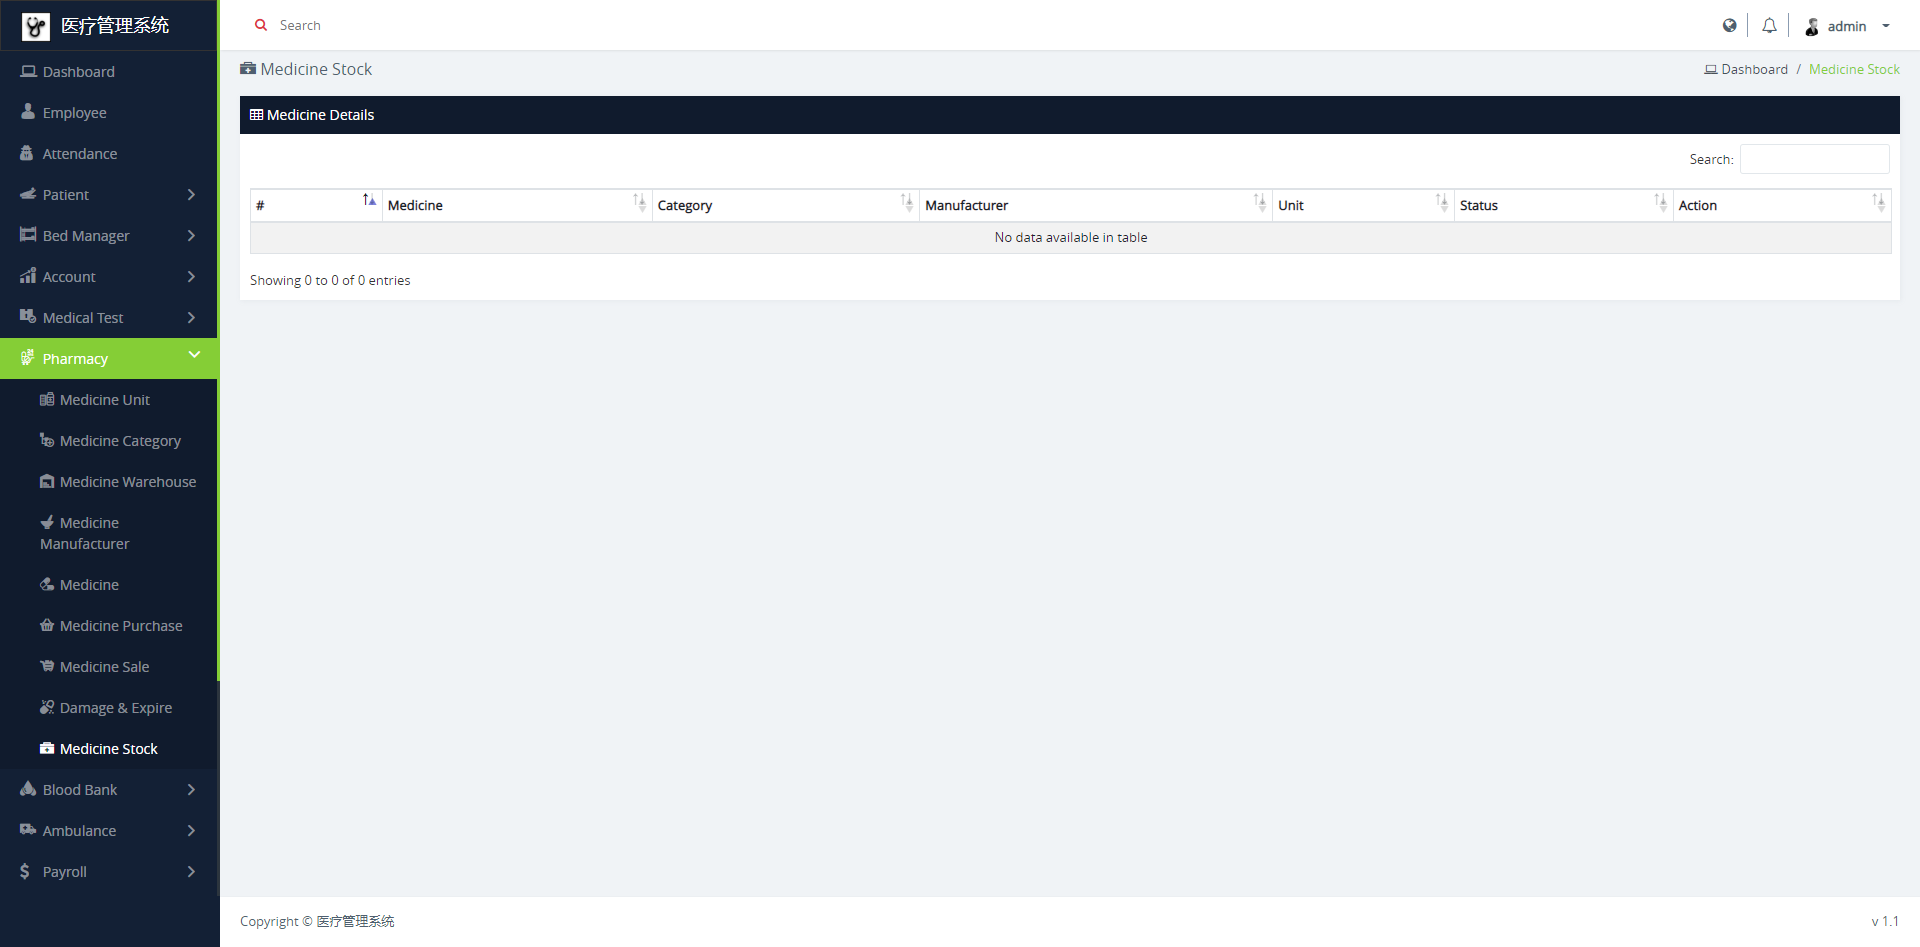Image resolution: width=1920 pixels, height=947 pixels.
Task: Click the notification bell icon
Action: [1769, 26]
